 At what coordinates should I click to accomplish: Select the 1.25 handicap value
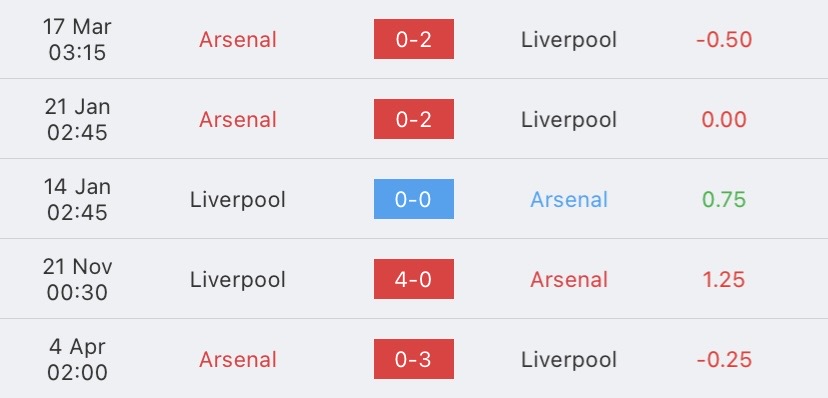724,280
